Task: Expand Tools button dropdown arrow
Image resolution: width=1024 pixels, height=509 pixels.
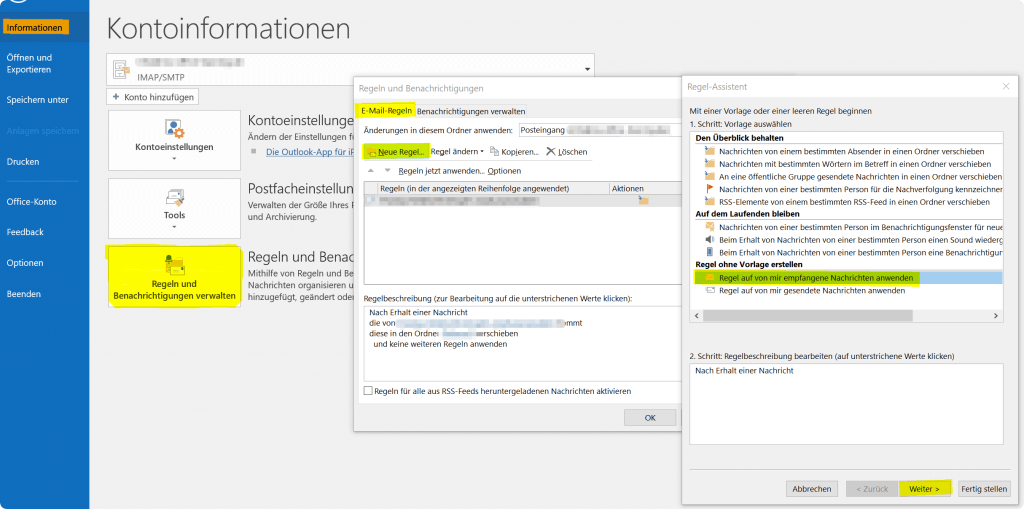Action: pyautogui.click(x=174, y=227)
